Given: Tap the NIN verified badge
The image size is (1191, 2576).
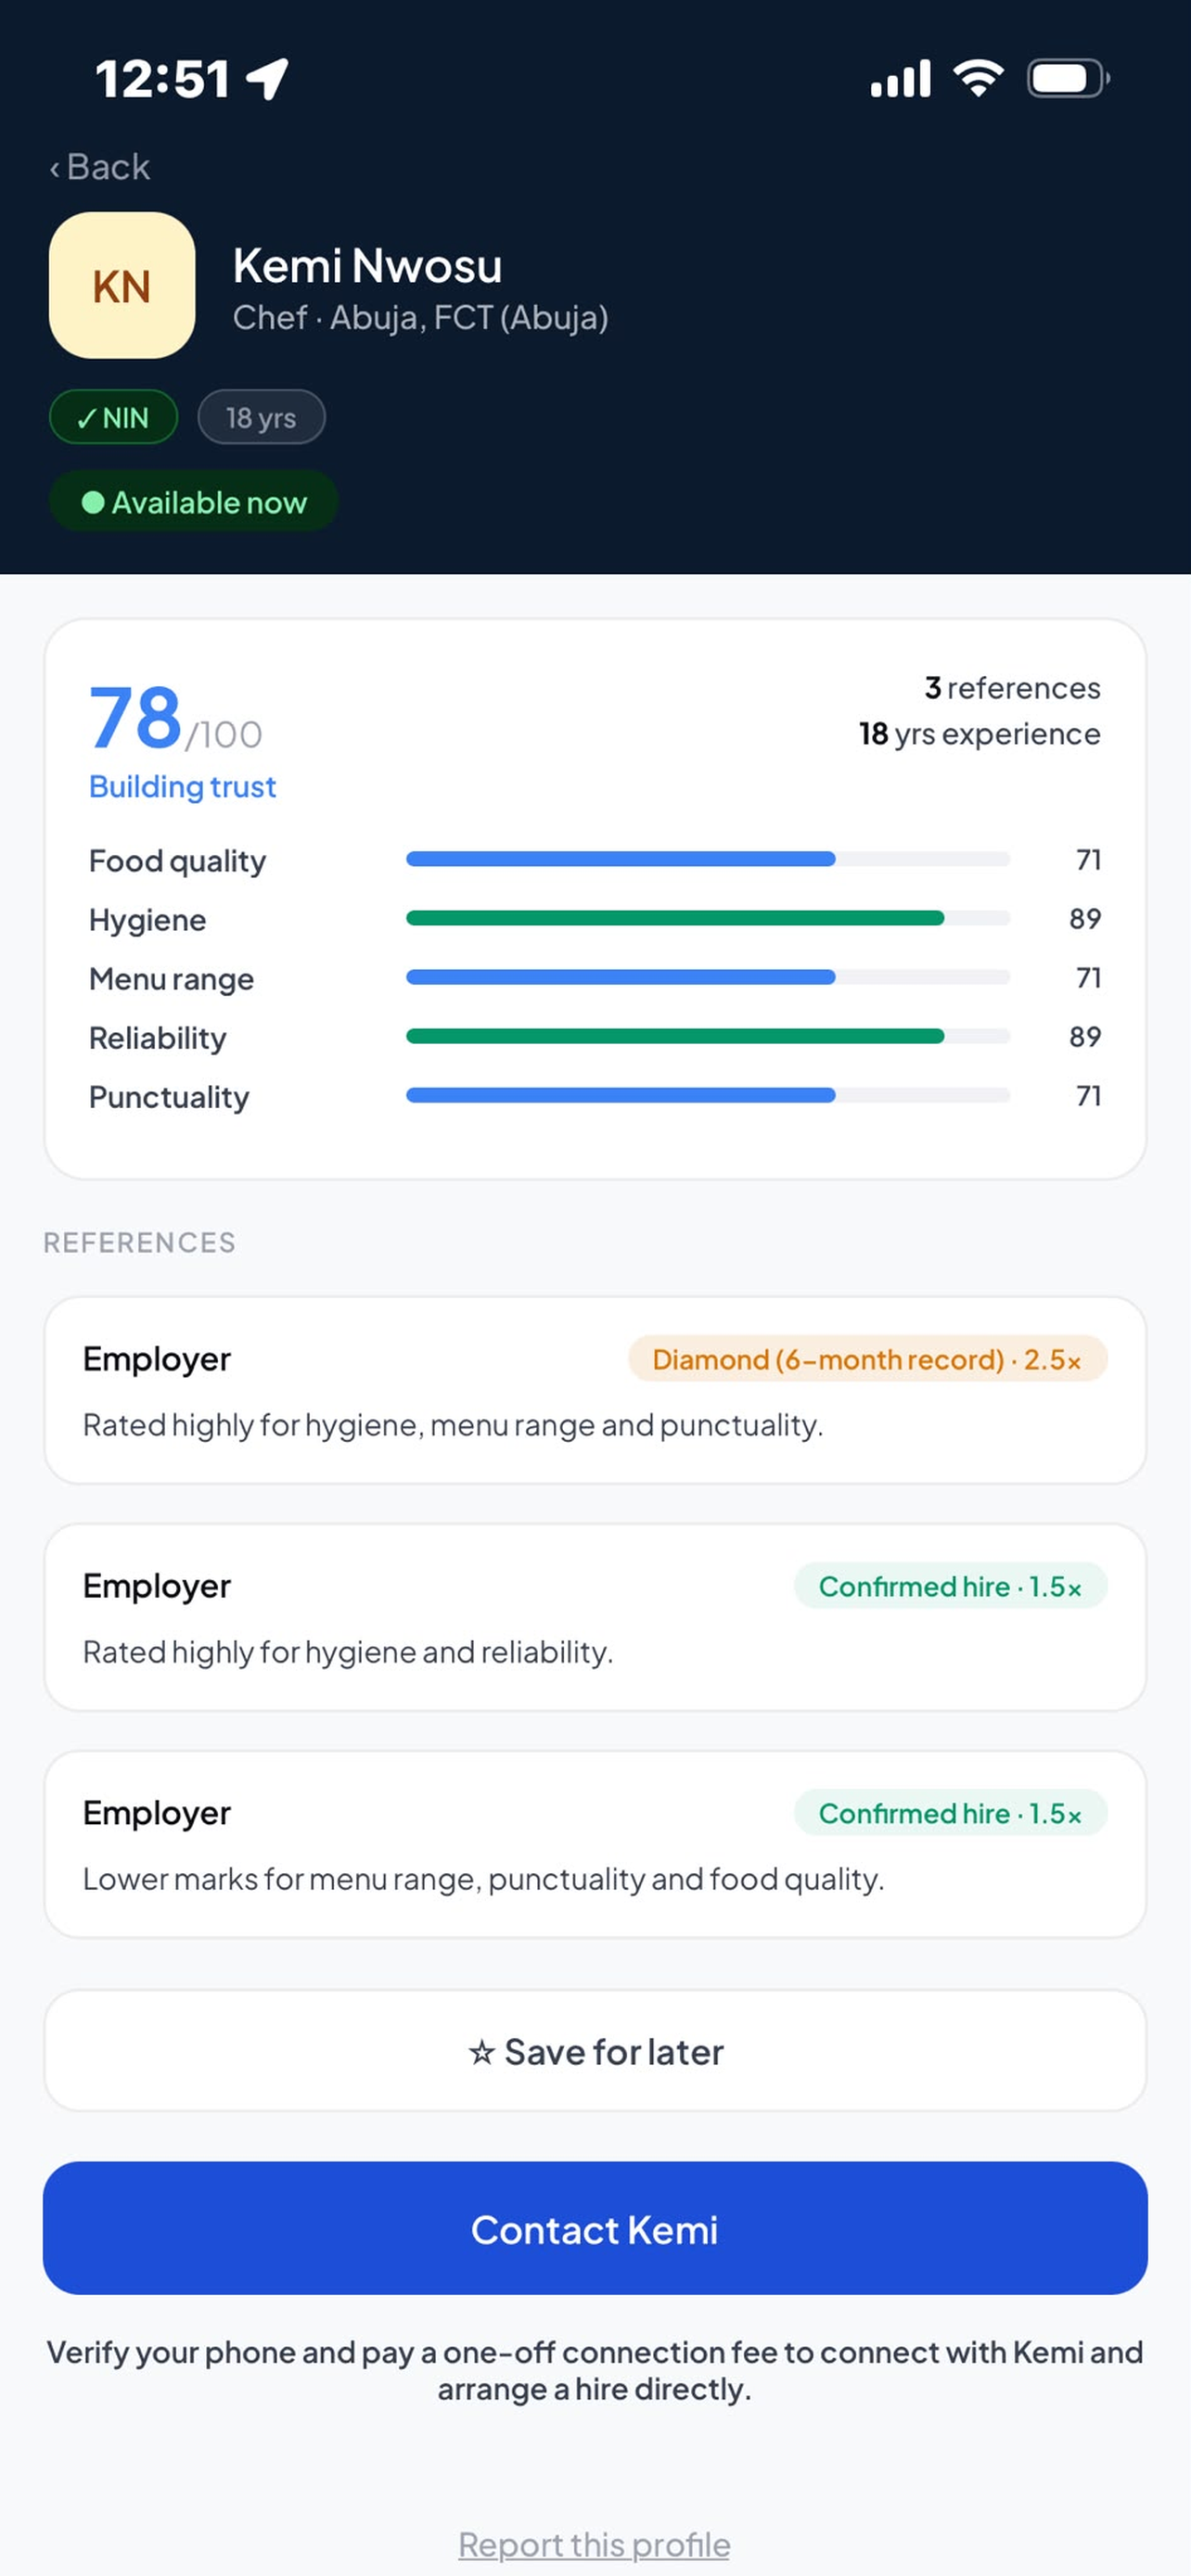Looking at the screenshot, I should (113, 417).
